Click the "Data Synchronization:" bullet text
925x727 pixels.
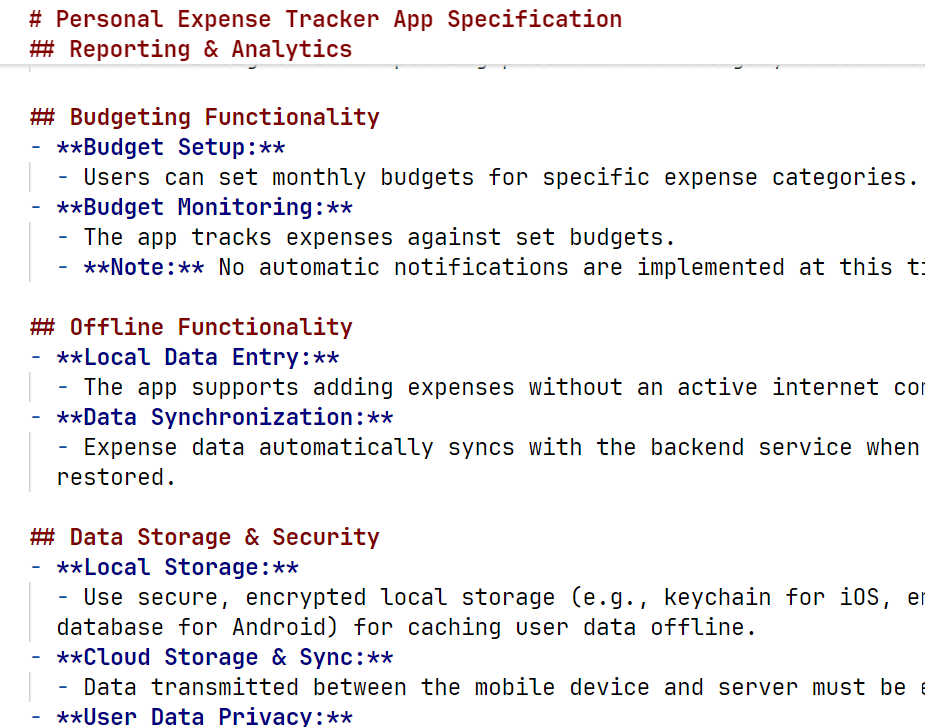225,417
